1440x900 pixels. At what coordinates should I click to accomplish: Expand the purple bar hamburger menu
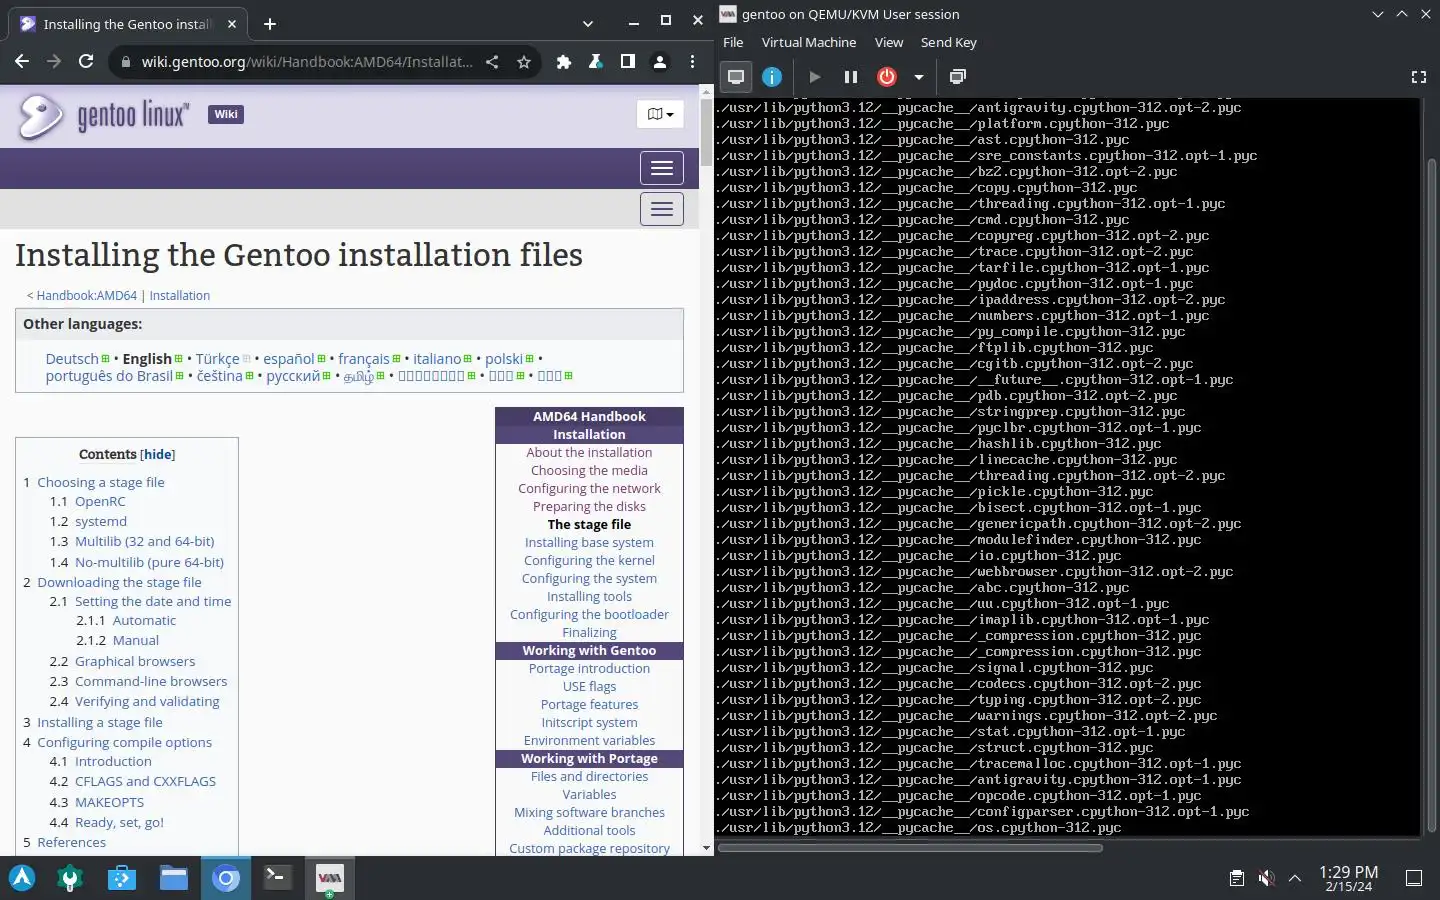click(x=662, y=168)
